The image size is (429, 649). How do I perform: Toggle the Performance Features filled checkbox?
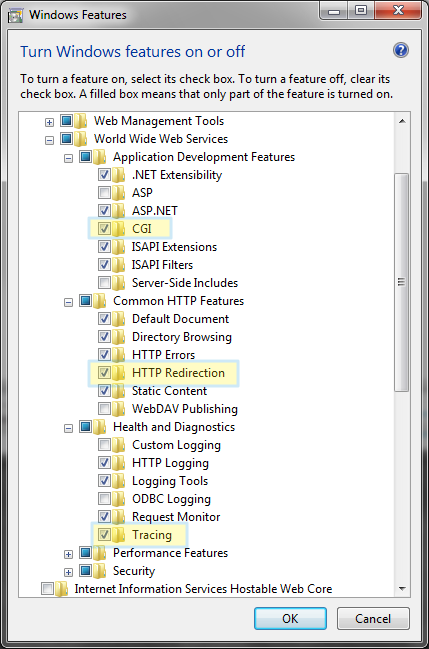tap(85, 553)
